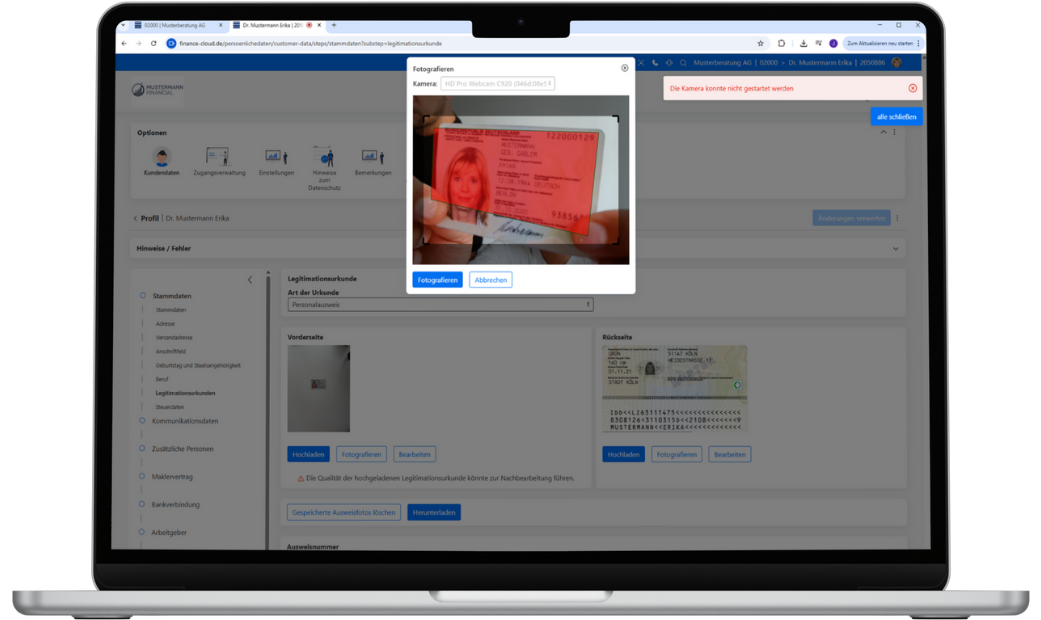Expand the Hinweise / Fehler section

(895, 249)
